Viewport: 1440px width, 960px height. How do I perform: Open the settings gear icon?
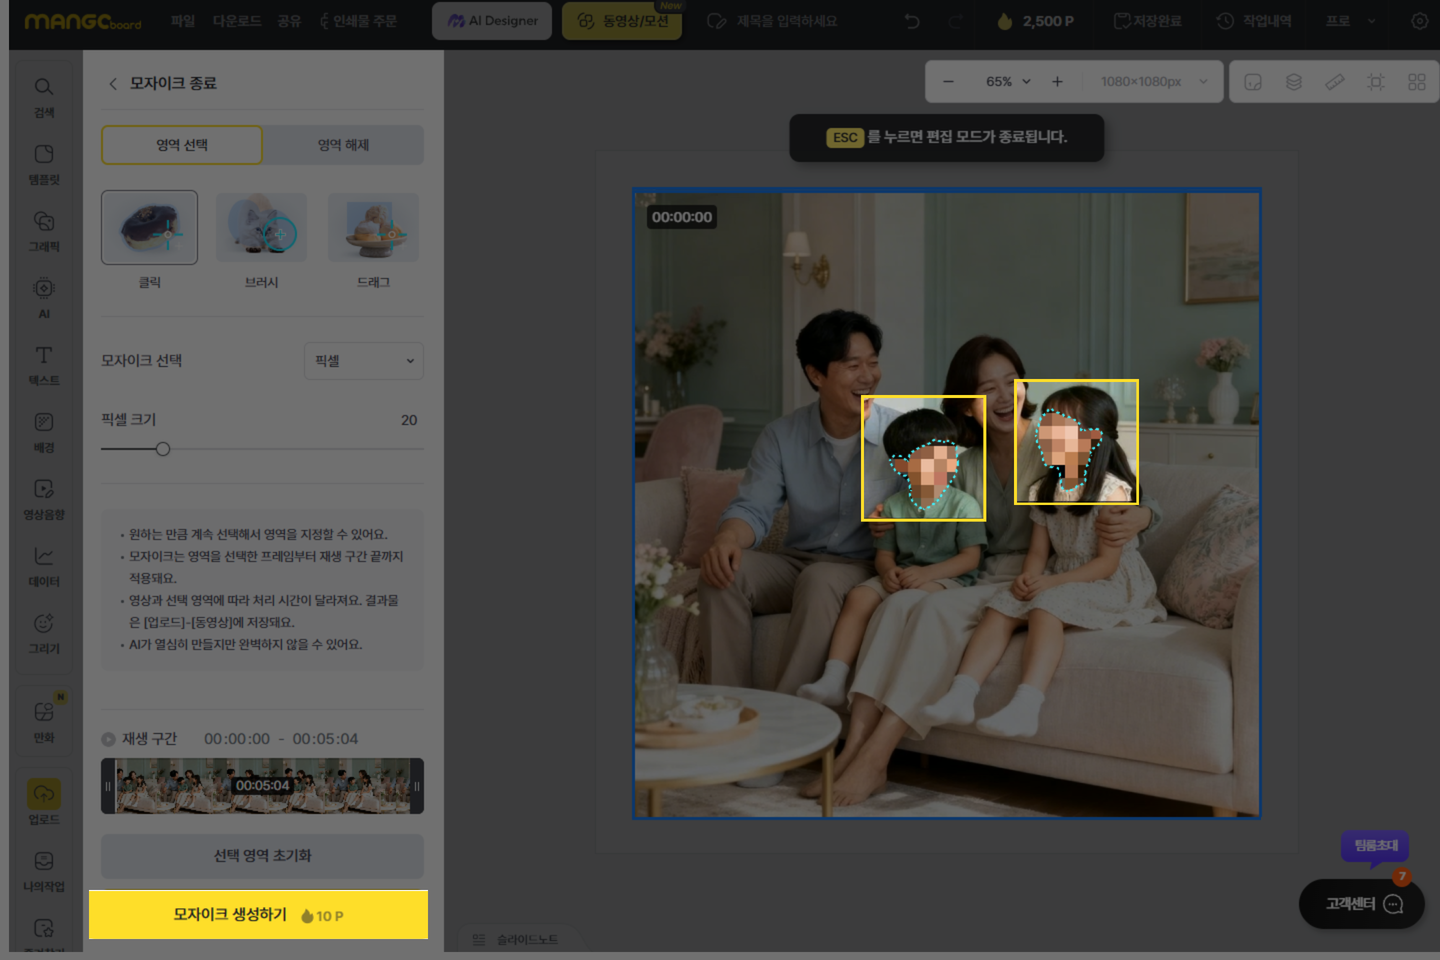coord(1419,21)
